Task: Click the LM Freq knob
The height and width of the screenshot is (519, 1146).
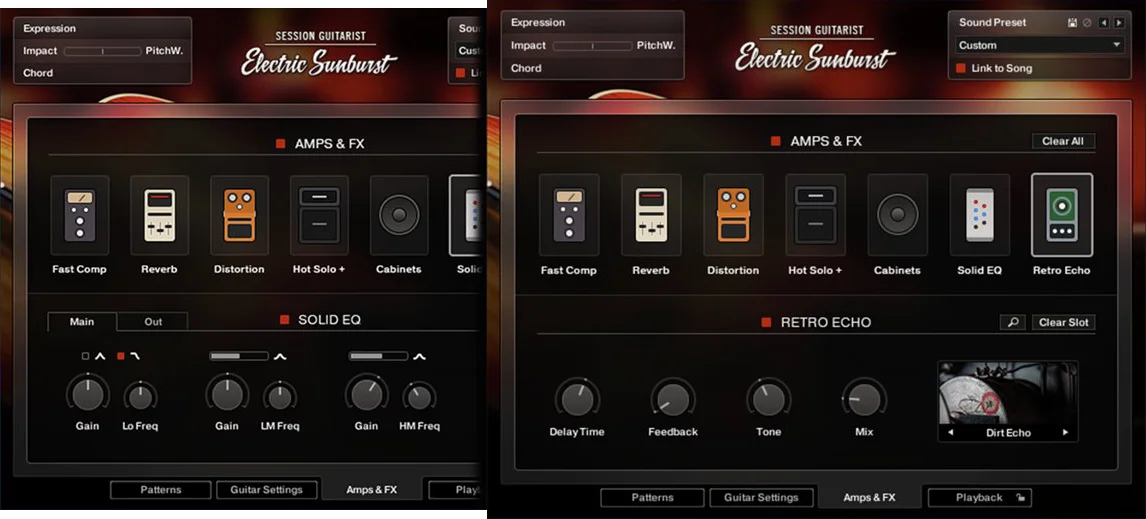Action: pyautogui.click(x=280, y=398)
